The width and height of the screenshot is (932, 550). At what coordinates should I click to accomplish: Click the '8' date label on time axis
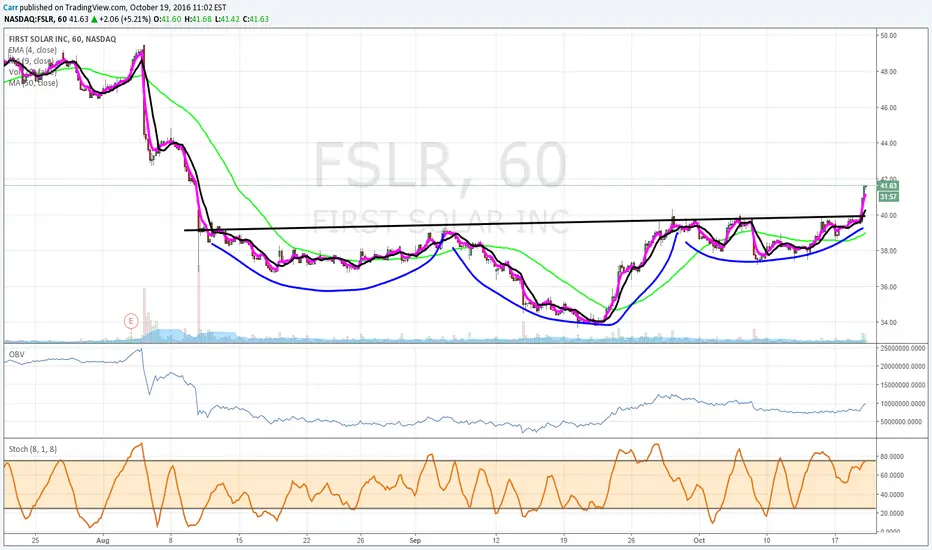(x=171, y=540)
